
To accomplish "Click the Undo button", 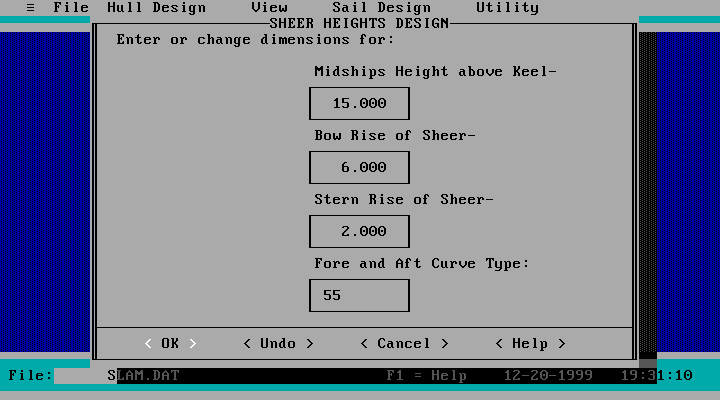I will 278,343.
